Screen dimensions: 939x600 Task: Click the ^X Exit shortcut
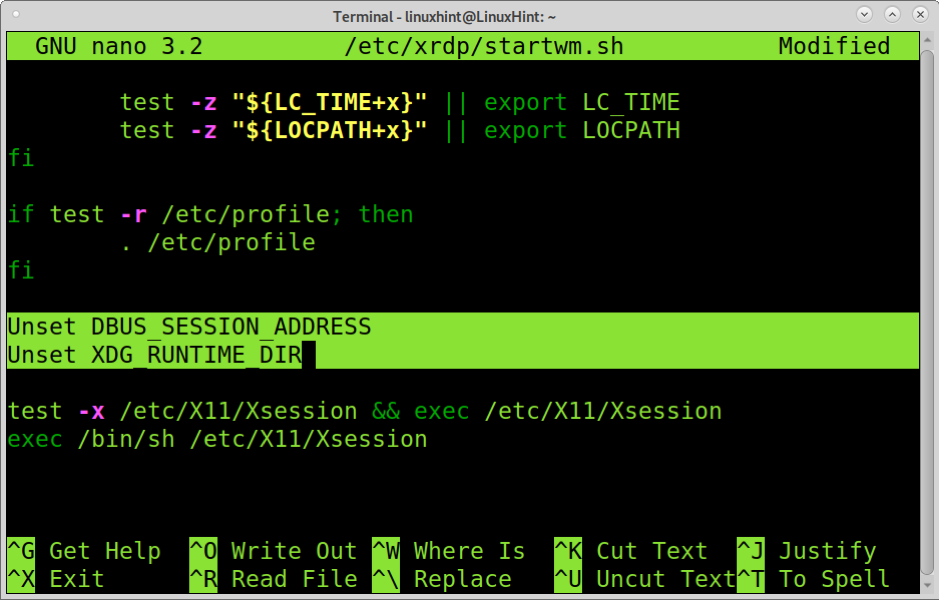(56, 579)
